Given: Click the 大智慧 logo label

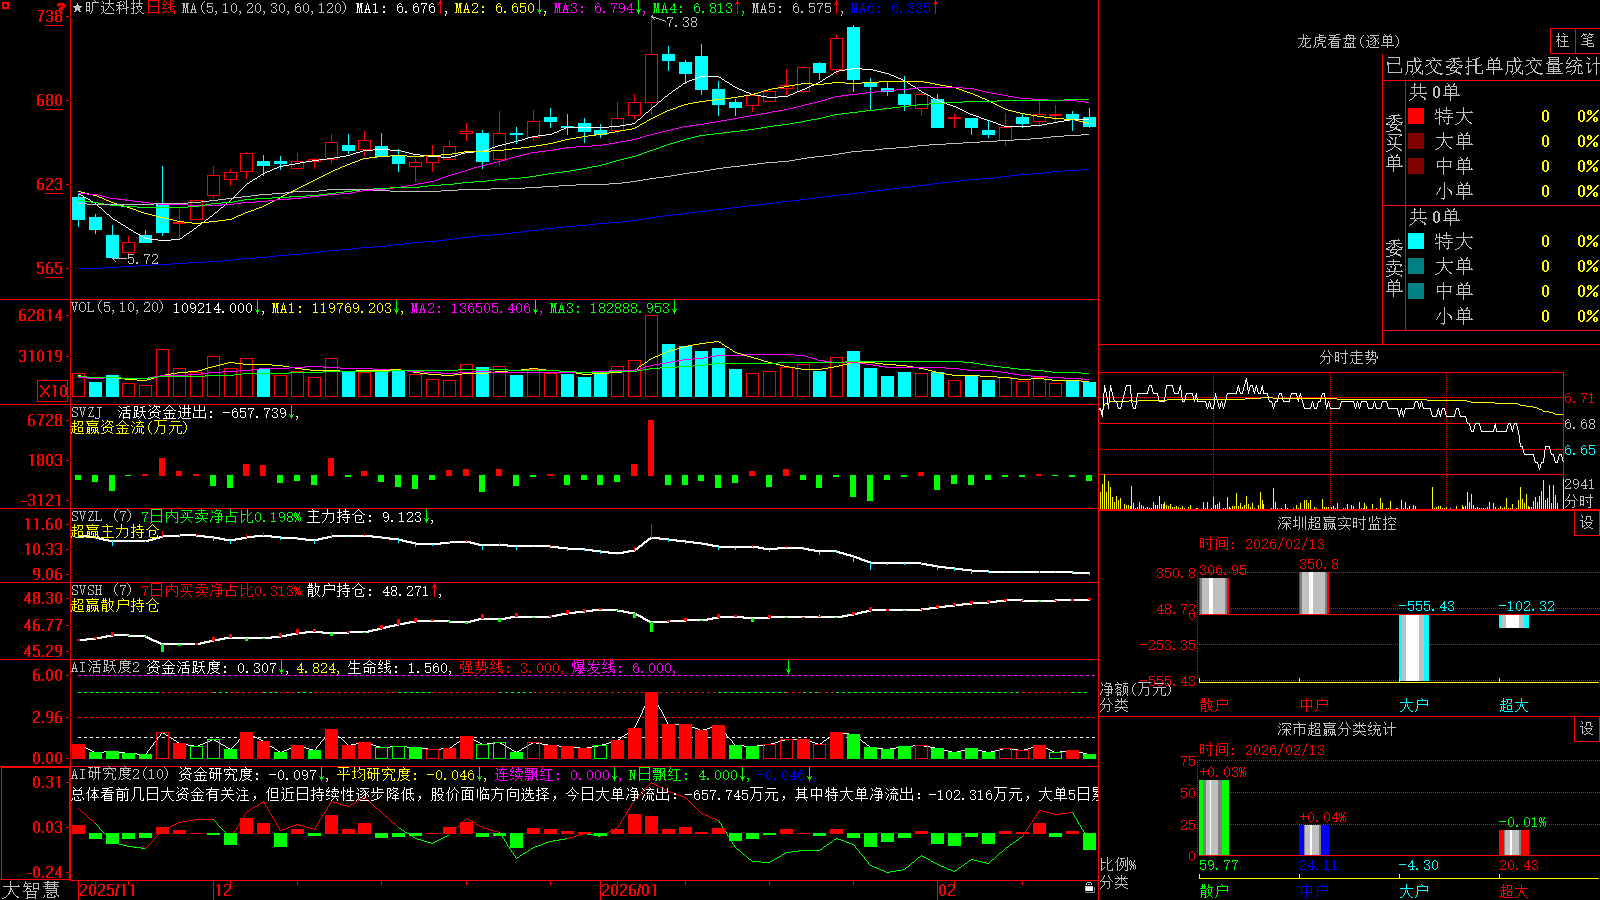Looking at the screenshot, I should (x=31, y=890).
